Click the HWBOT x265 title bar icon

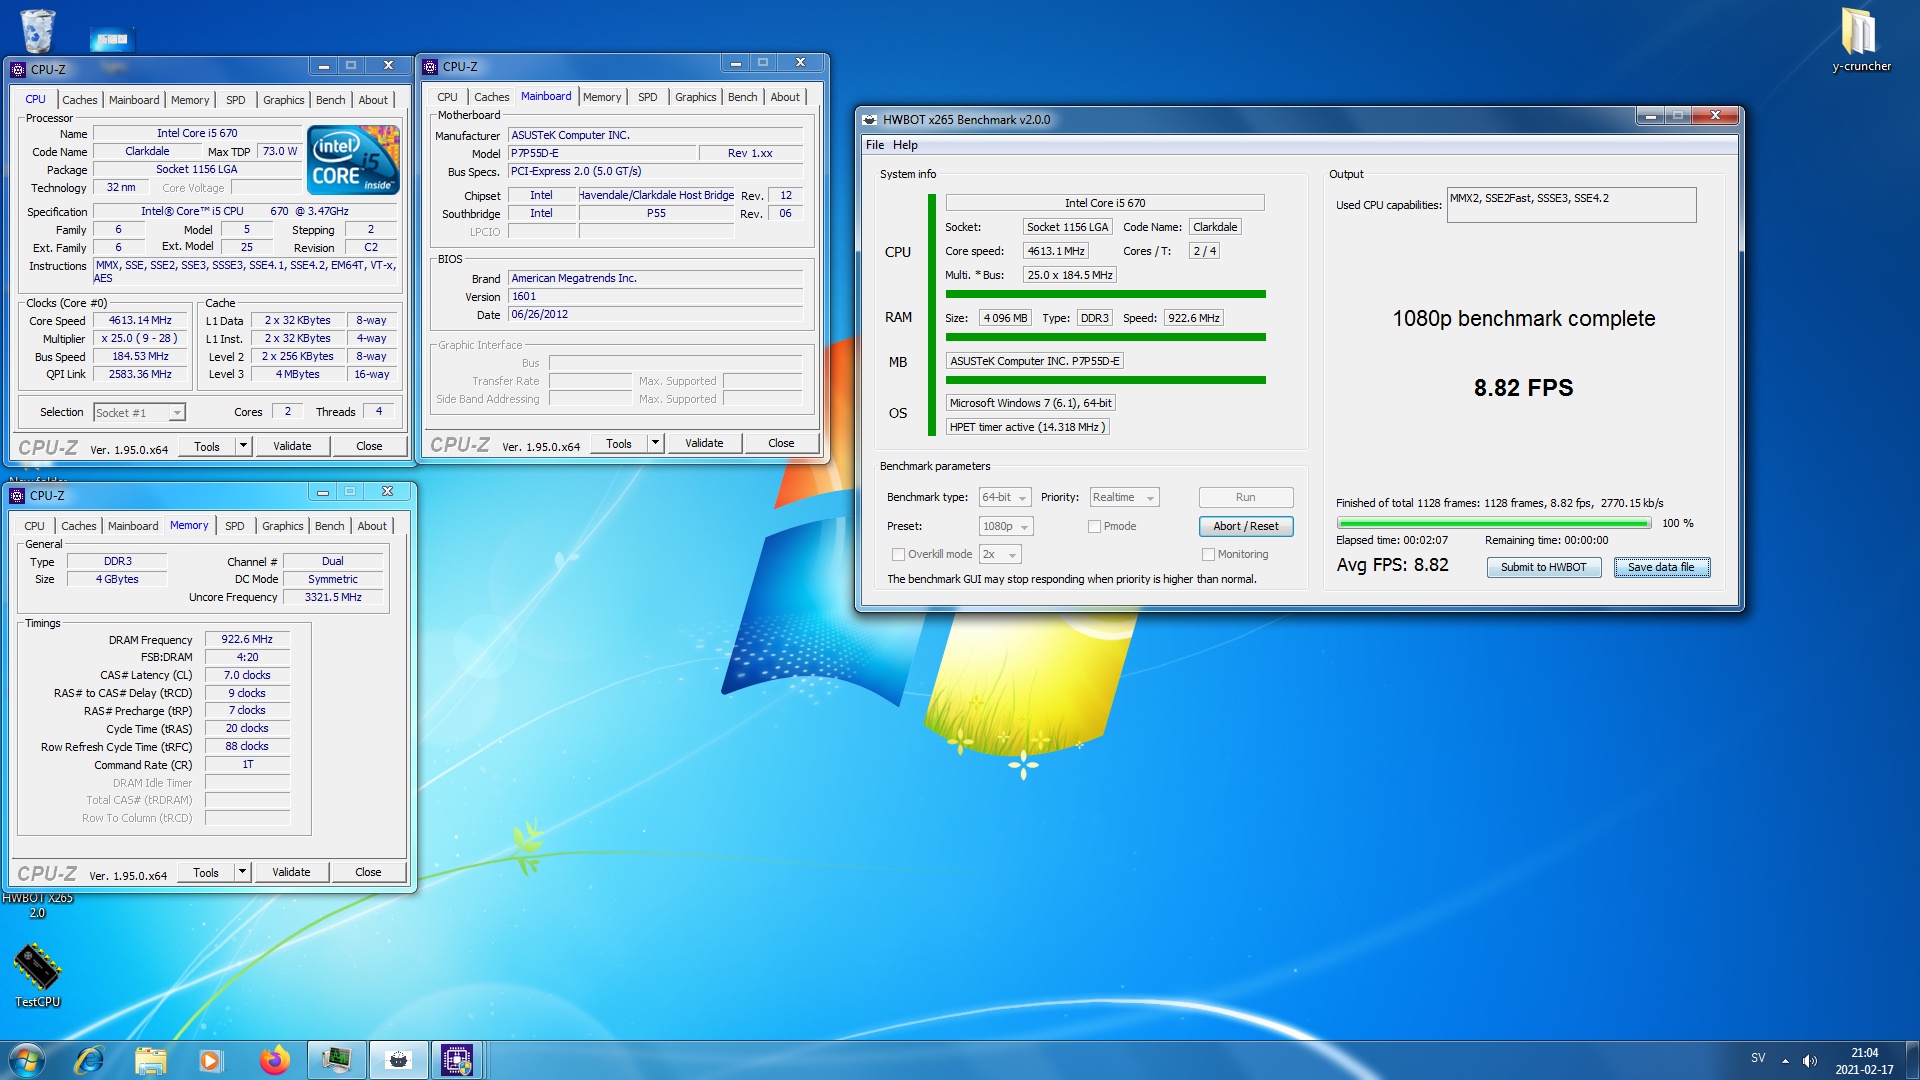click(870, 119)
